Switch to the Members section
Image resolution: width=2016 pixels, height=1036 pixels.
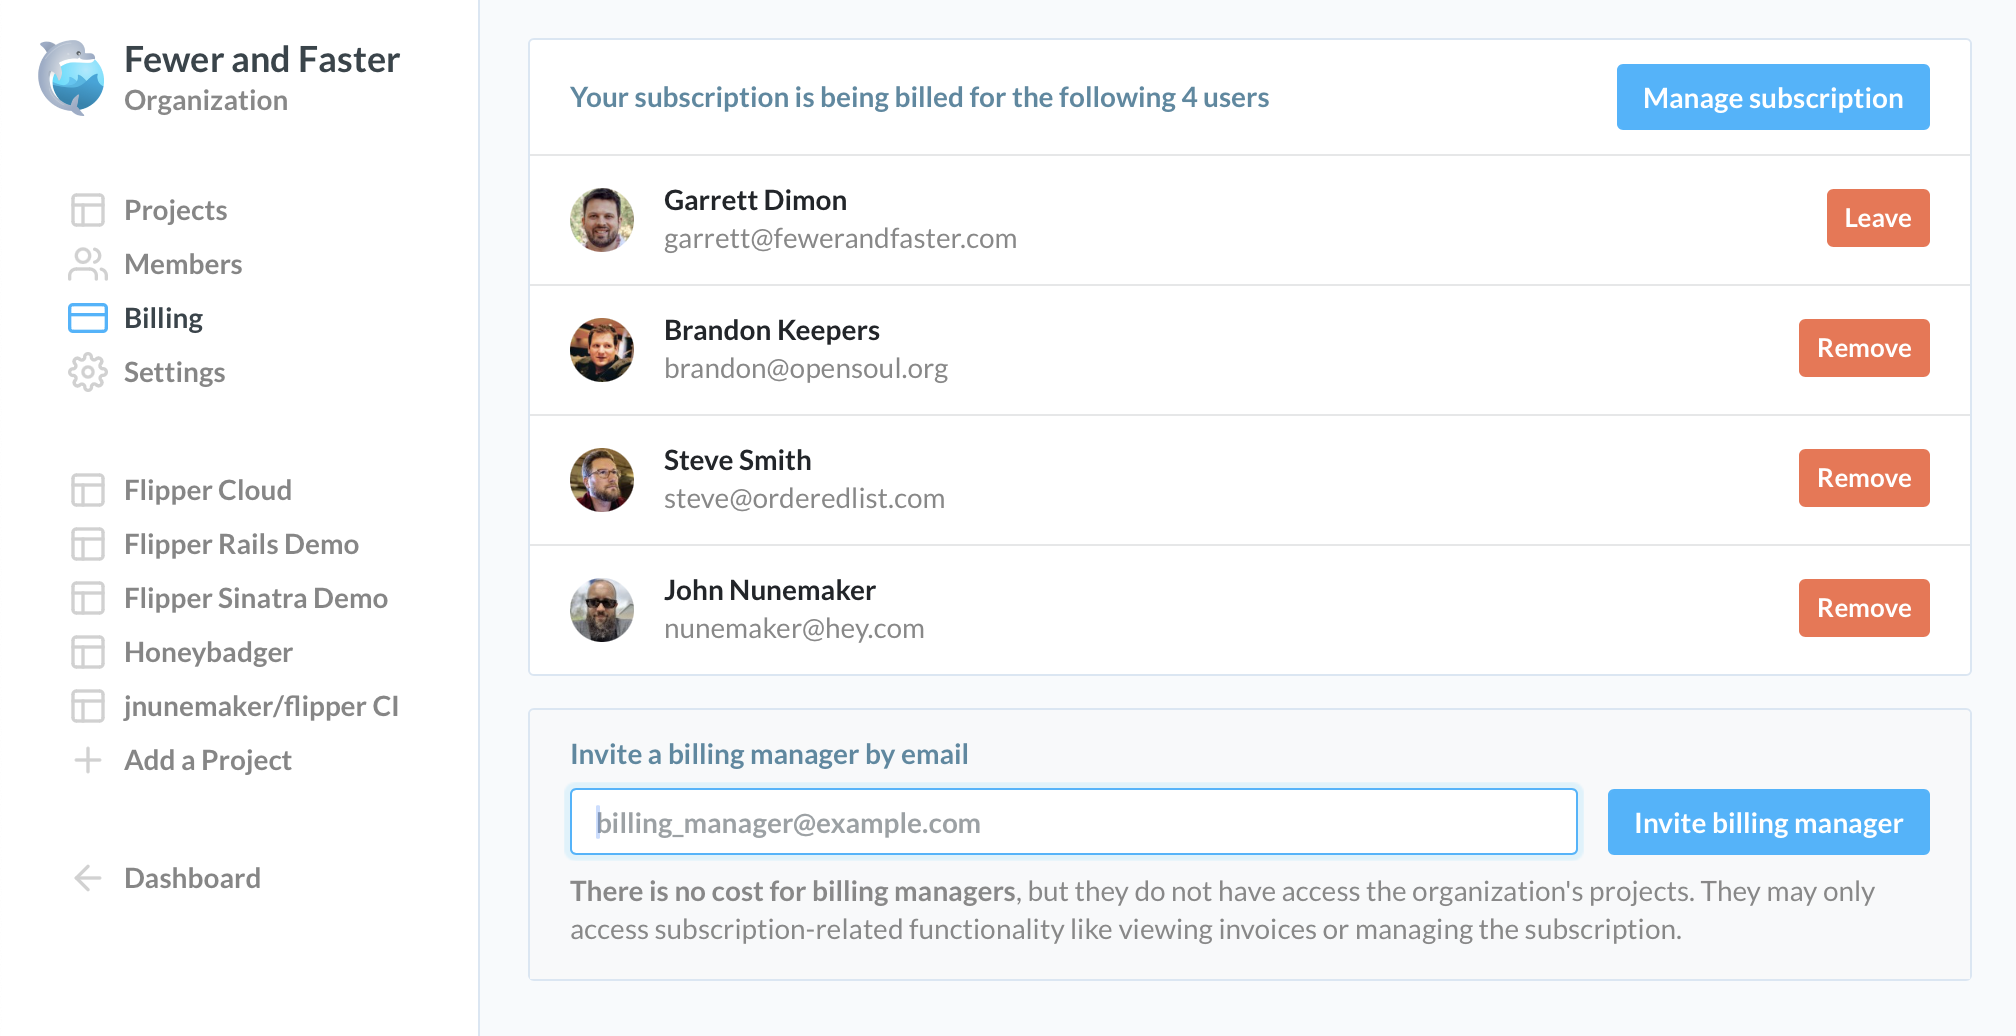[183, 264]
